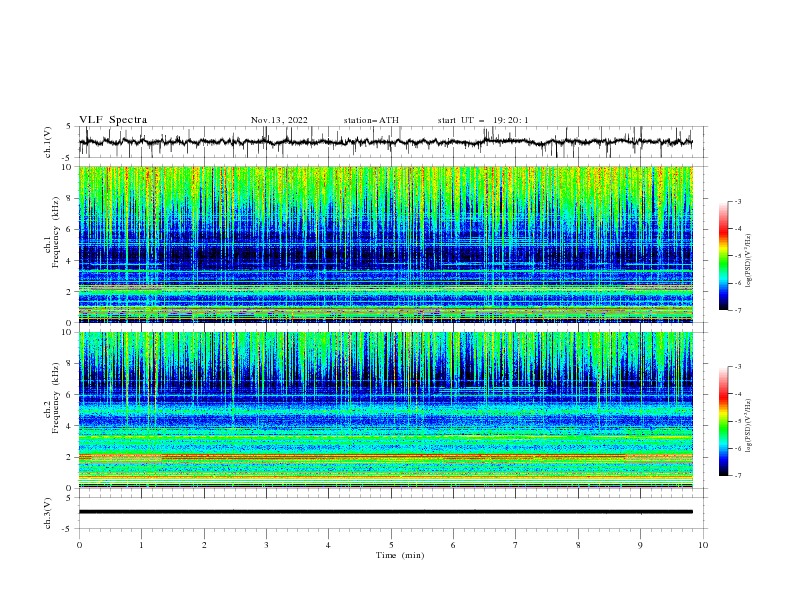Click the "station=ATH" header label
The height and width of the screenshot is (612, 792).
tap(371, 120)
